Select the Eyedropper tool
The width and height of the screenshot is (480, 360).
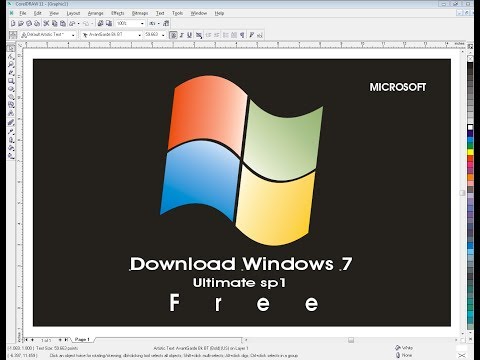[x=11, y=131]
